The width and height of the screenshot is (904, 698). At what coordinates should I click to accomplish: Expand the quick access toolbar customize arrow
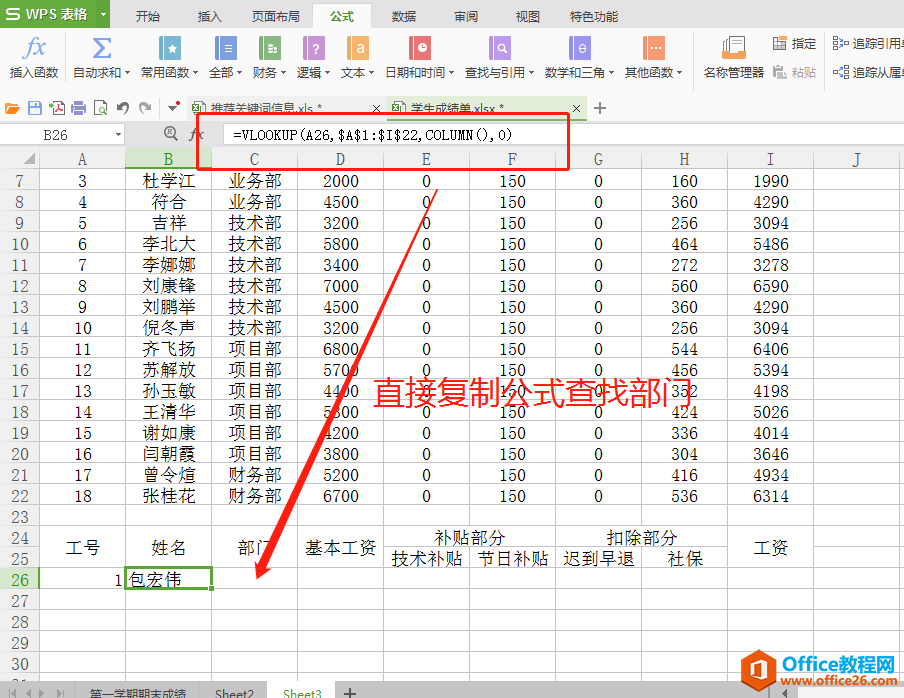(x=172, y=107)
